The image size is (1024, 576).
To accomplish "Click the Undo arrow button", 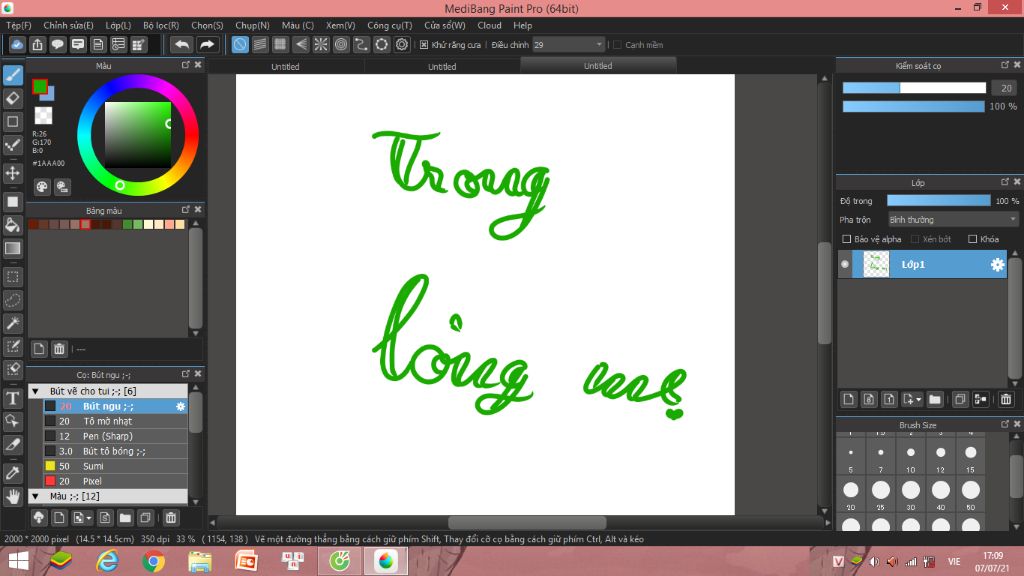I will click(x=182, y=44).
